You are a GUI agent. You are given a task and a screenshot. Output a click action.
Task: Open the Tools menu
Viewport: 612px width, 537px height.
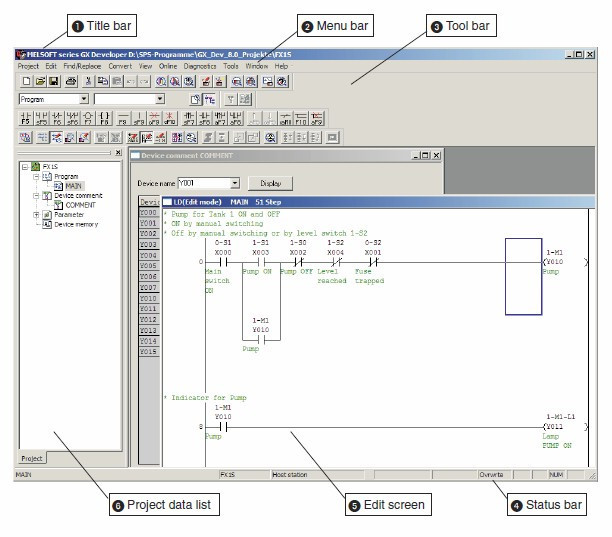231,66
